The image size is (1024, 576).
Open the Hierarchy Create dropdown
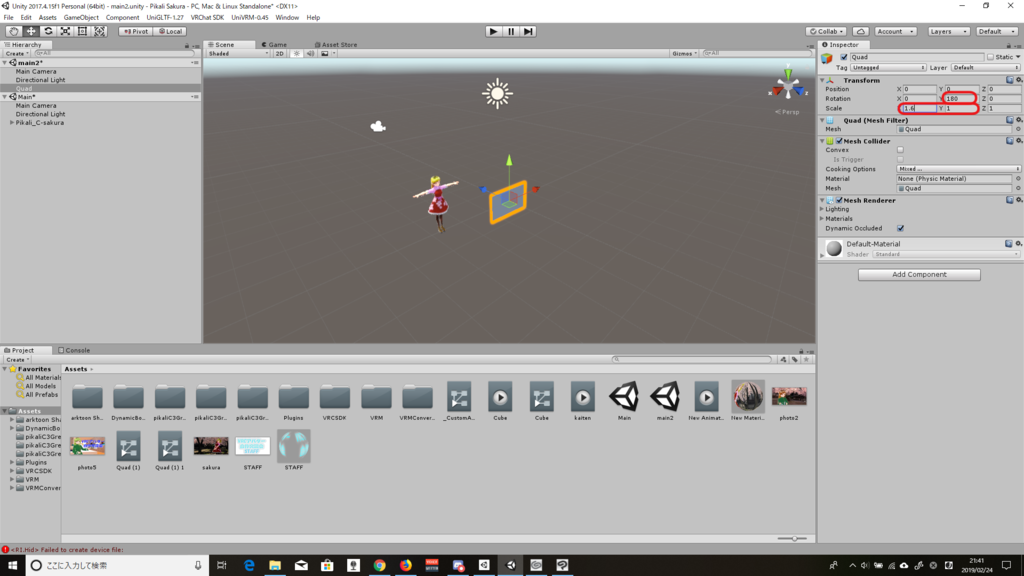(x=16, y=54)
